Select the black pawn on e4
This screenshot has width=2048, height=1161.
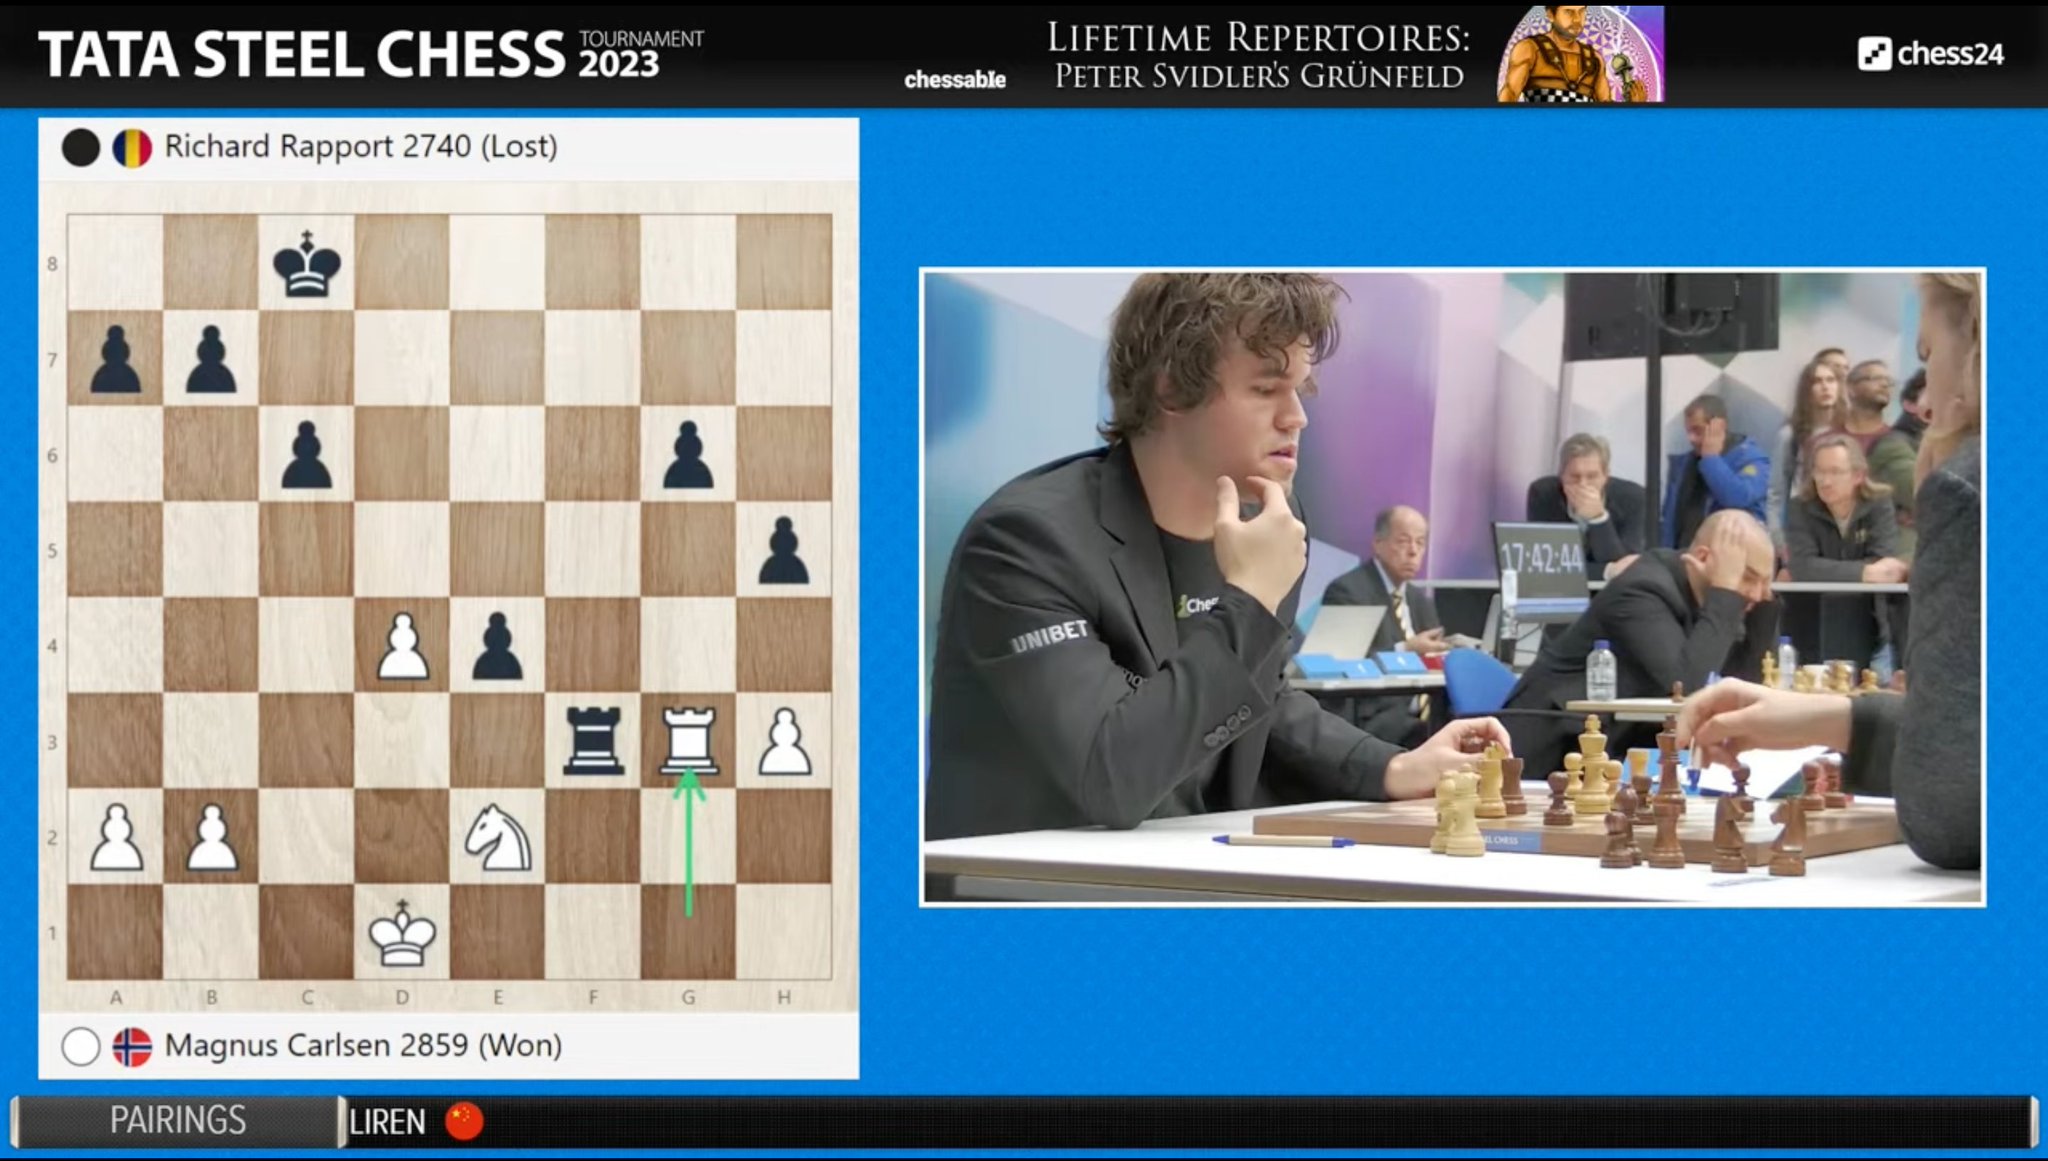click(x=497, y=646)
